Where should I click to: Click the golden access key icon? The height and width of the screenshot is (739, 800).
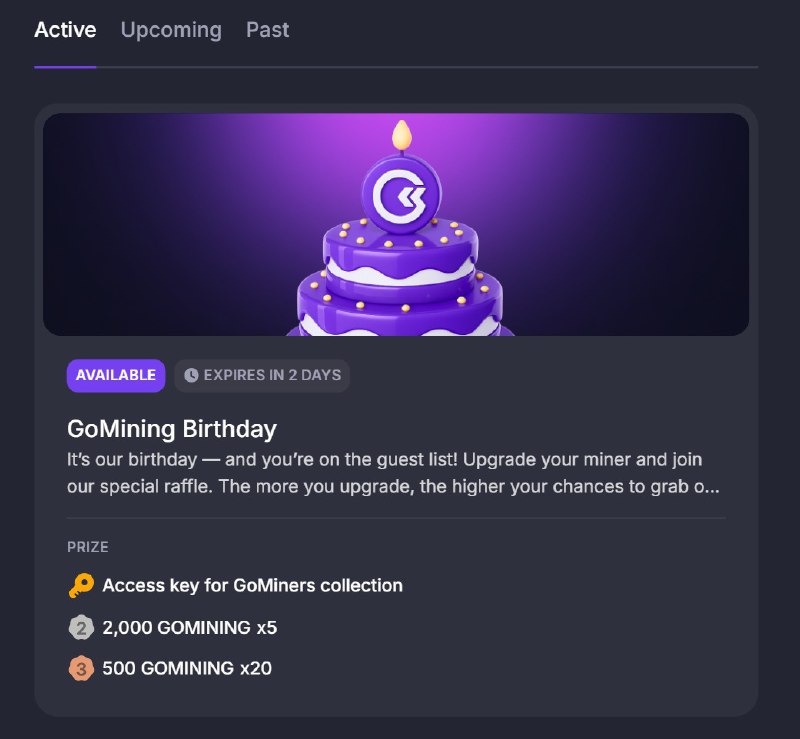pos(81,585)
